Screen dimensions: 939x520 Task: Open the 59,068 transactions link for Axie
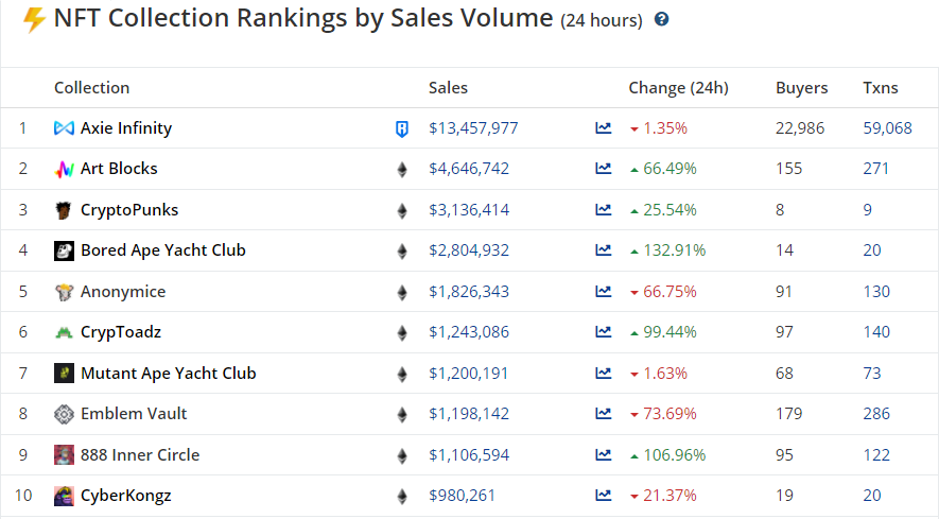887,128
